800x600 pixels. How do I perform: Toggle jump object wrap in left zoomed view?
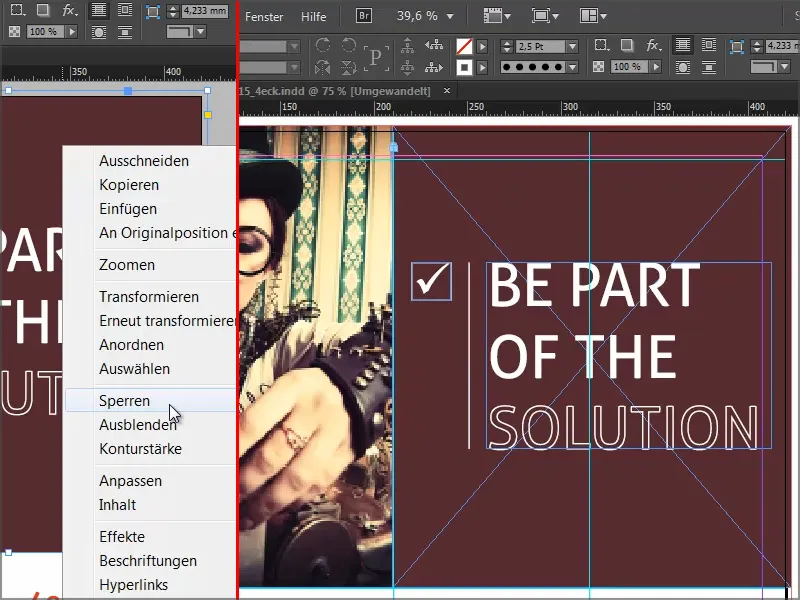point(124,32)
